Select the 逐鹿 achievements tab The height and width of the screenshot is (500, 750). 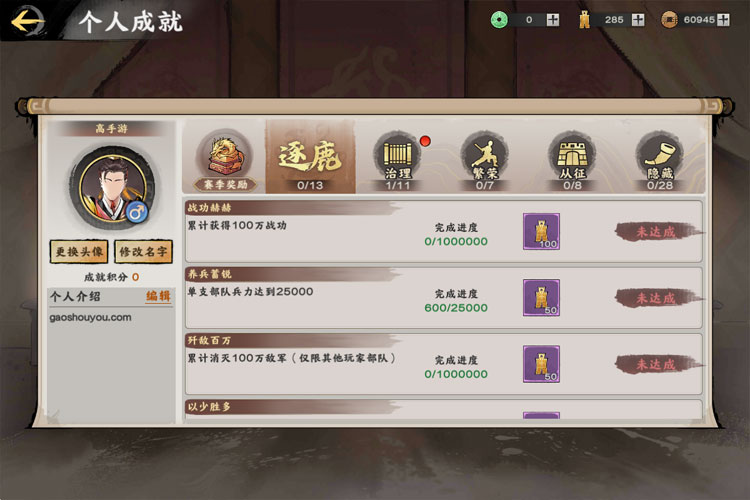click(310, 157)
